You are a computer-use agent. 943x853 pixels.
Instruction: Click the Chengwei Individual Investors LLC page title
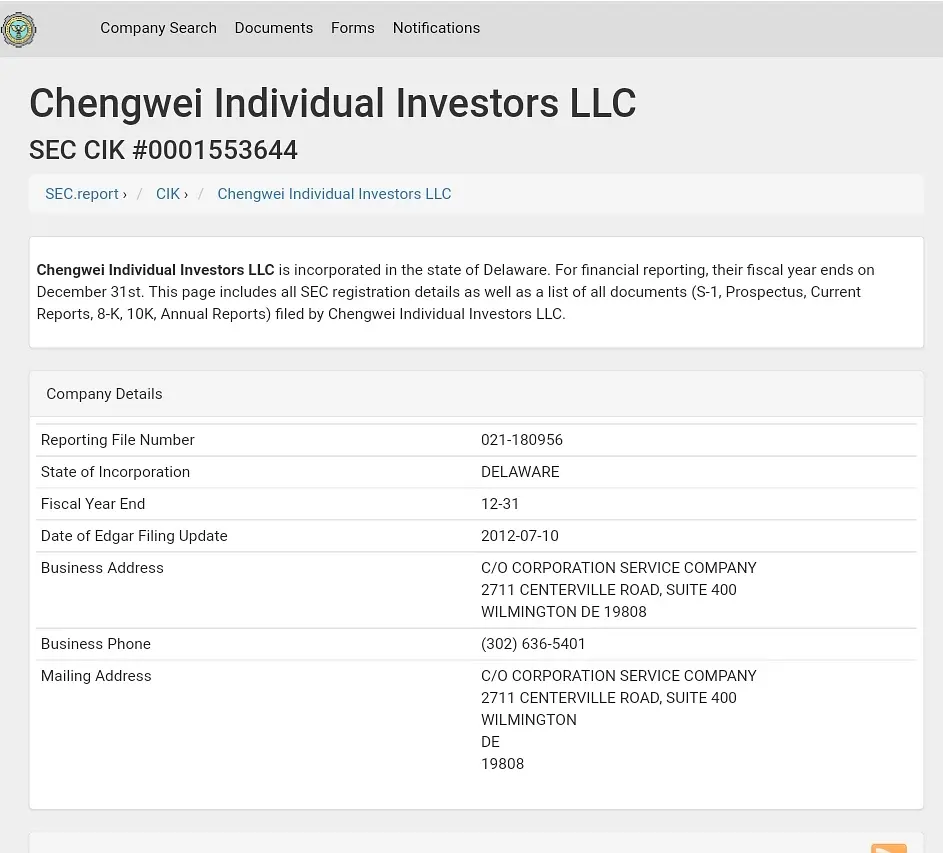[332, 104]
